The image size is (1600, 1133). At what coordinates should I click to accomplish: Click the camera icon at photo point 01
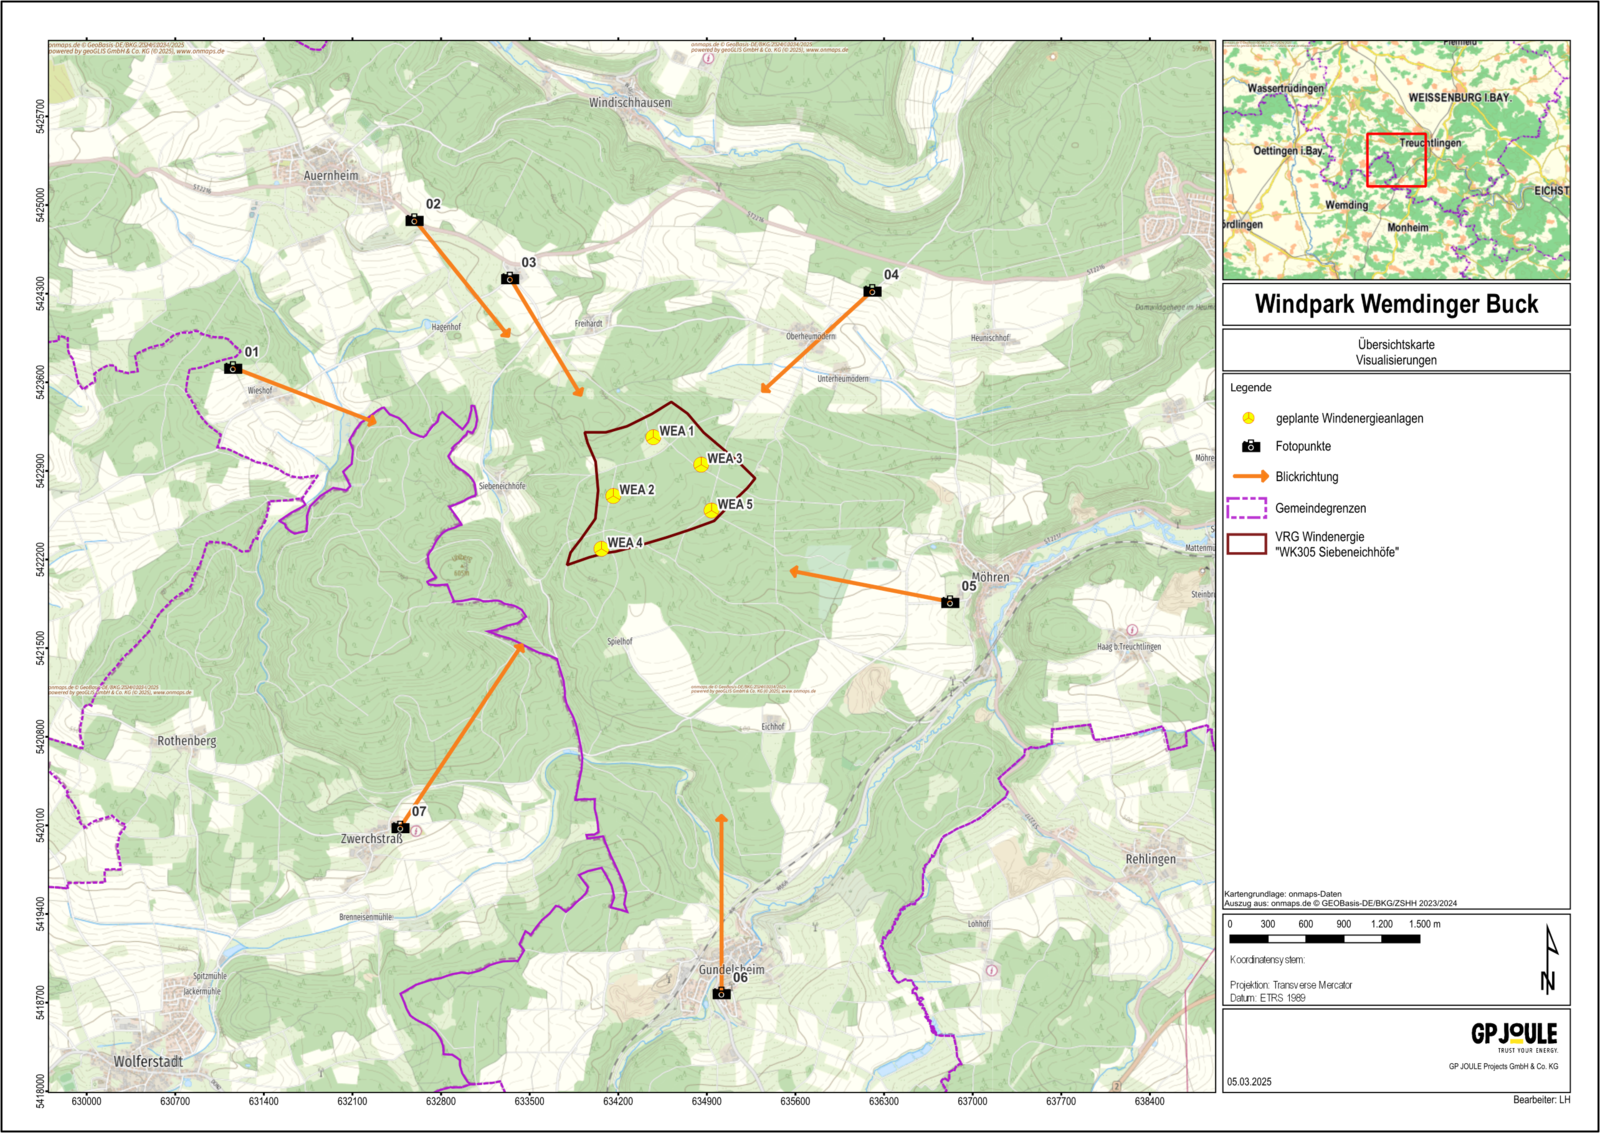coord(233,368)
